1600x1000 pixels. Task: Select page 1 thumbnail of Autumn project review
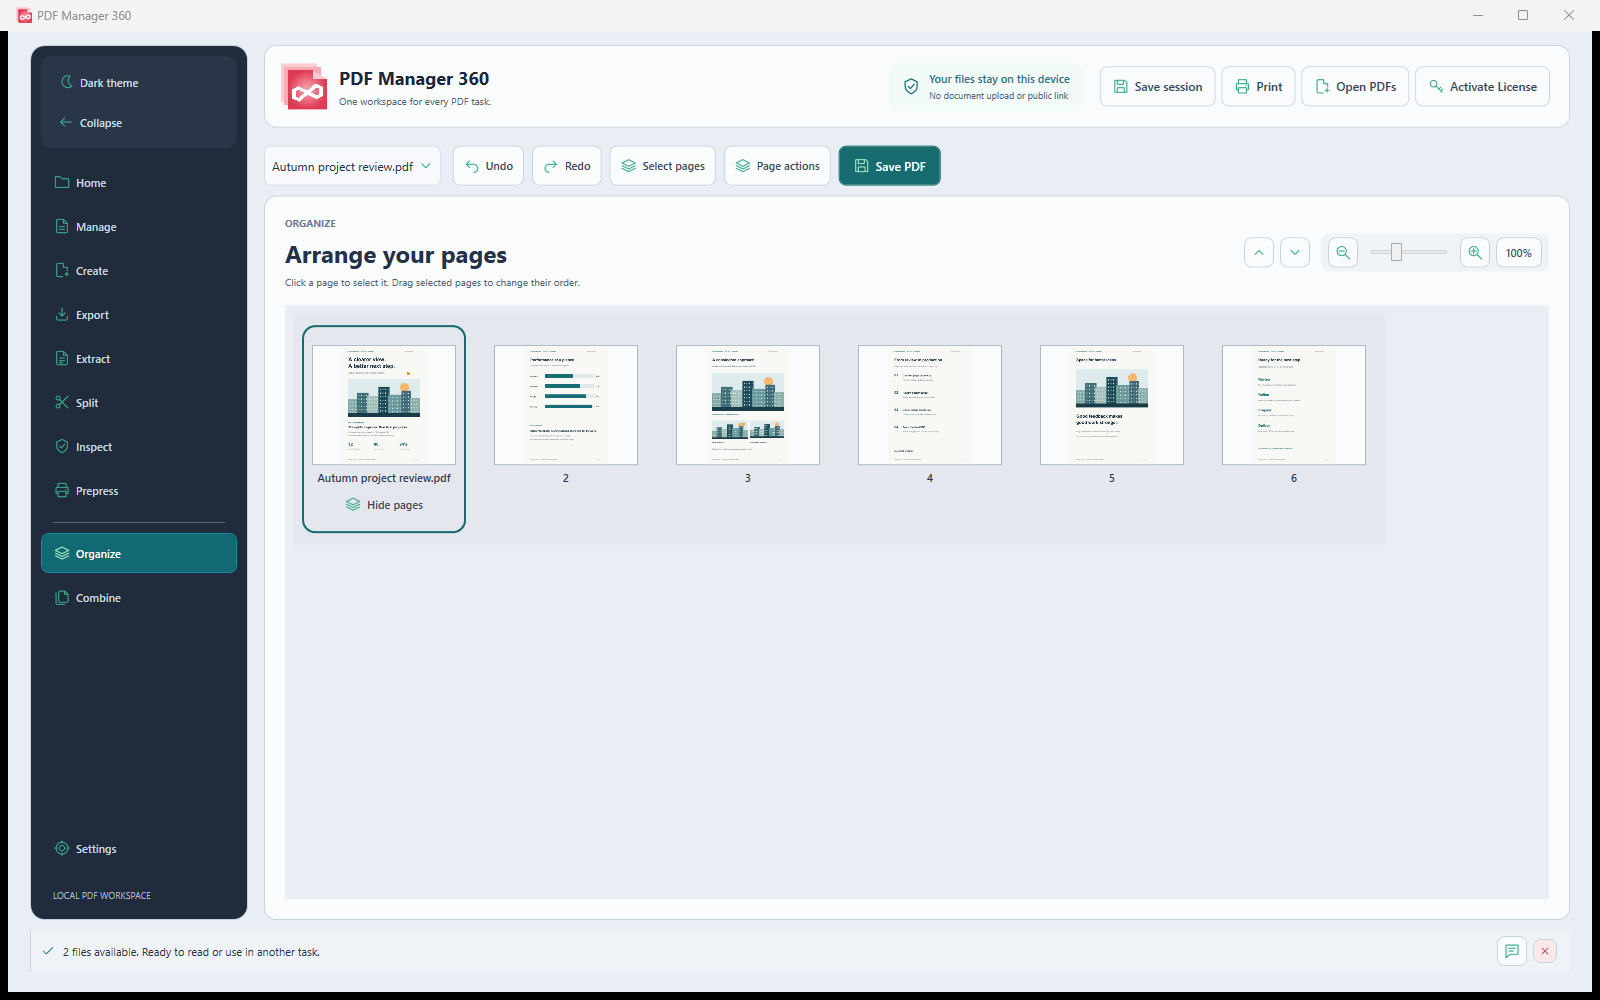click(x=384, y=405)
